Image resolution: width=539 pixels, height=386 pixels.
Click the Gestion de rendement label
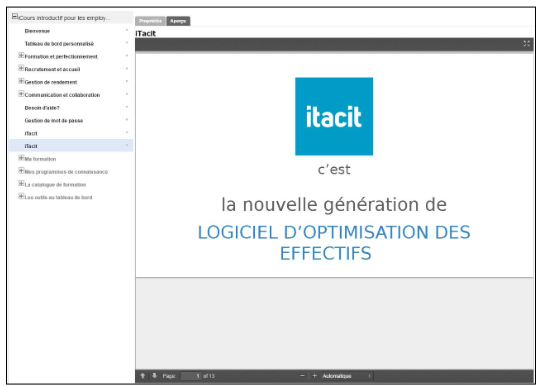tap(51, 82)
